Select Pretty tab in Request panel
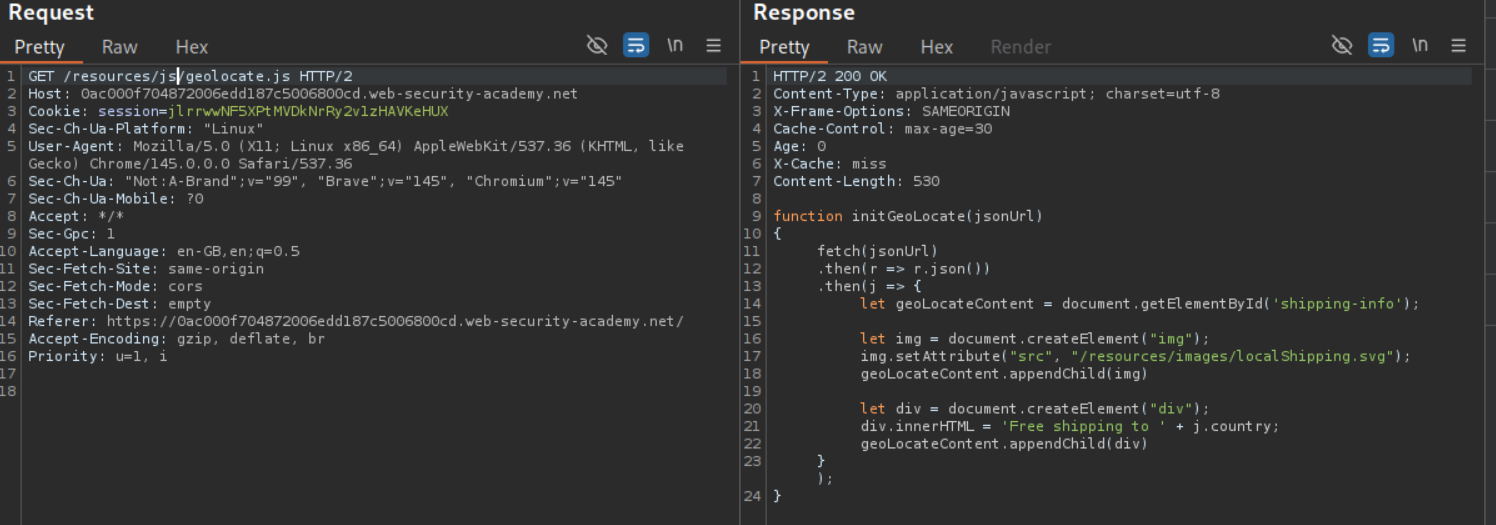Viewport: 1496px width, 525px height. click(39, 47)
